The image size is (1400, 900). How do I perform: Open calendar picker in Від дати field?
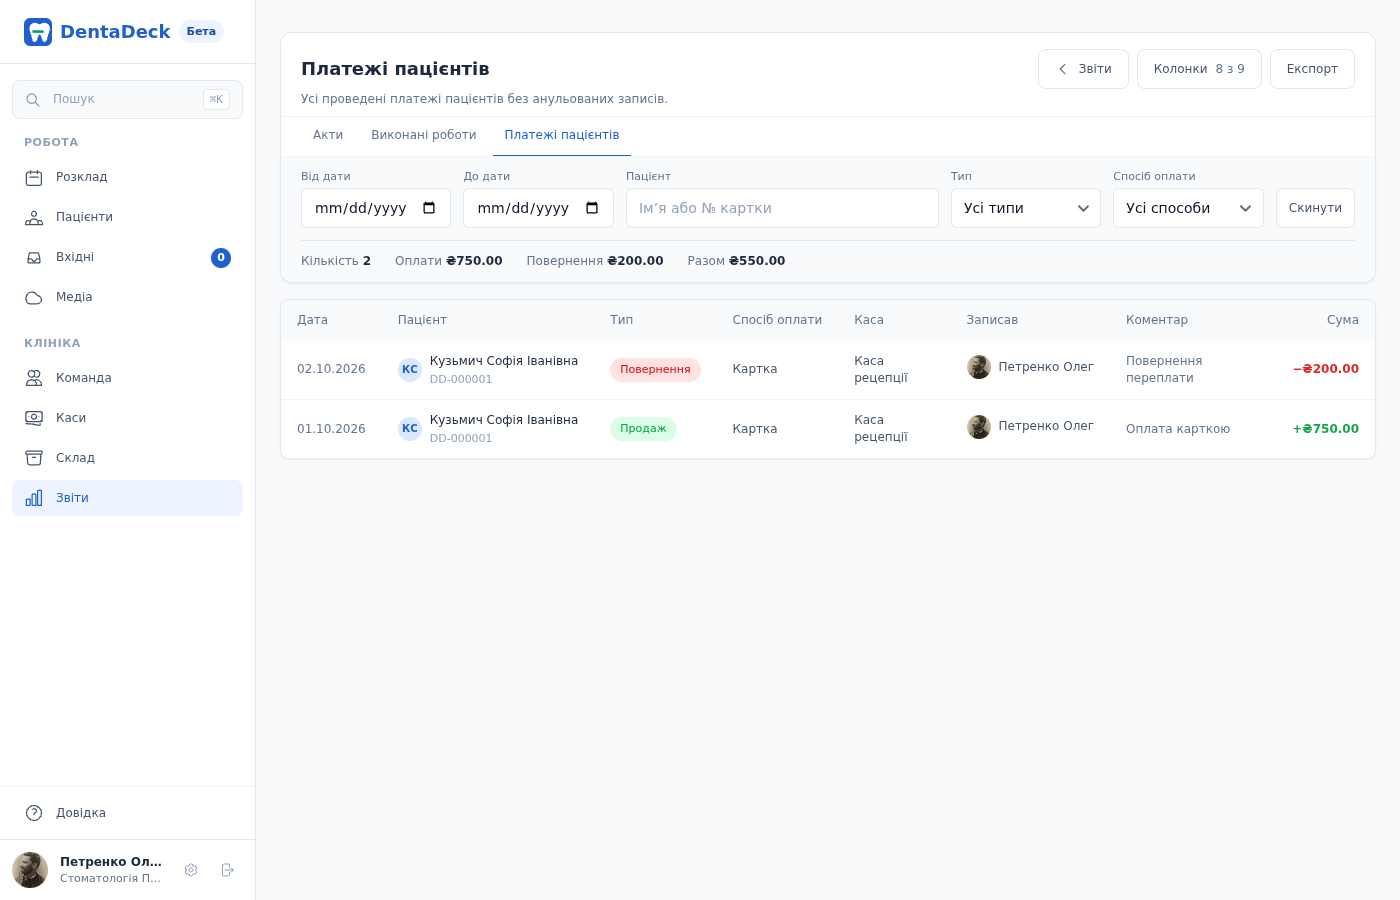coord(430,208)
